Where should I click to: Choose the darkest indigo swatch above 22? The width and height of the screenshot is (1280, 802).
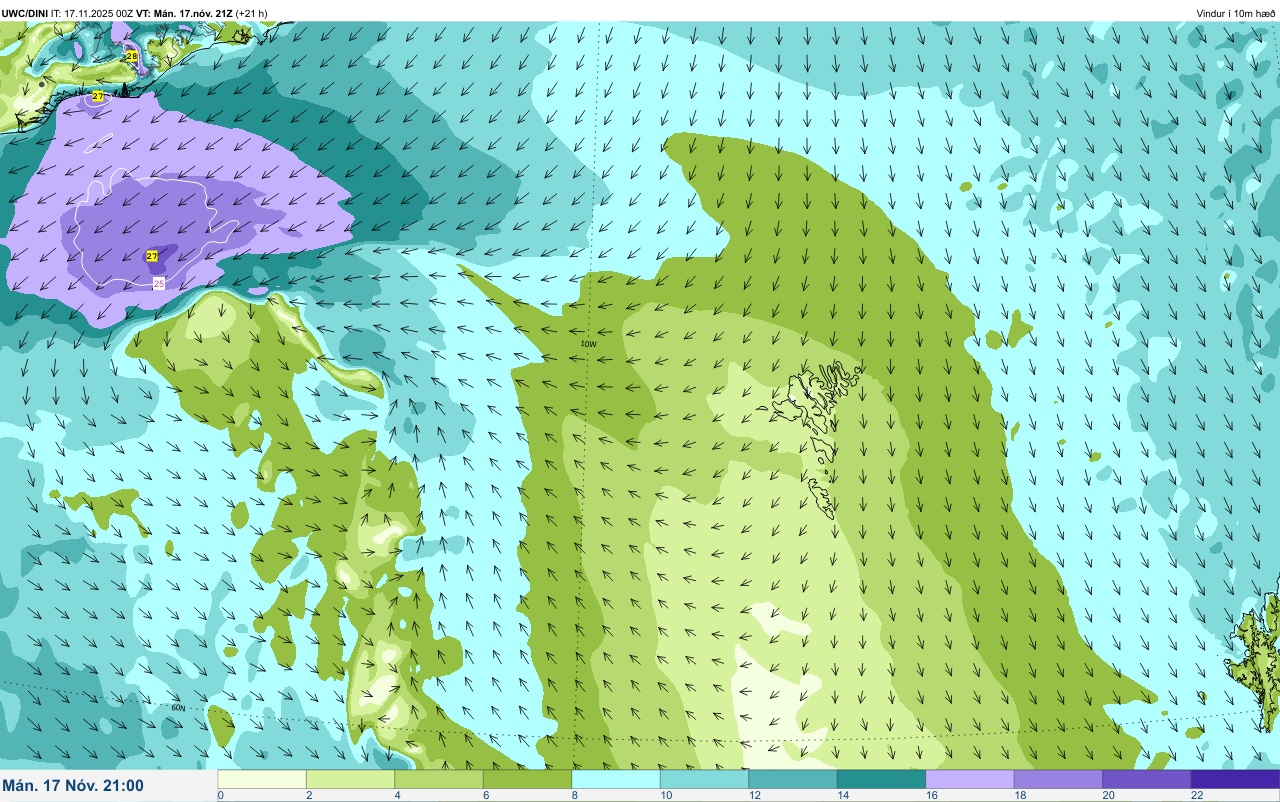tap(1235, 779)
